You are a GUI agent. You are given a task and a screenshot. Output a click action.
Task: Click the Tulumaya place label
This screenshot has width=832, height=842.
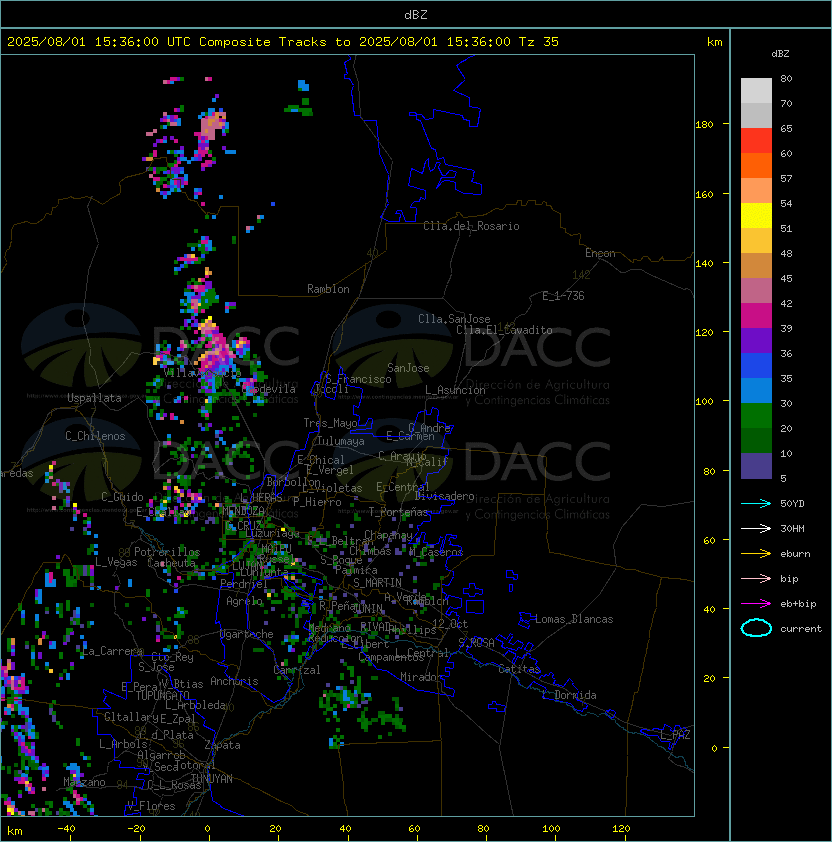point(341,441)
